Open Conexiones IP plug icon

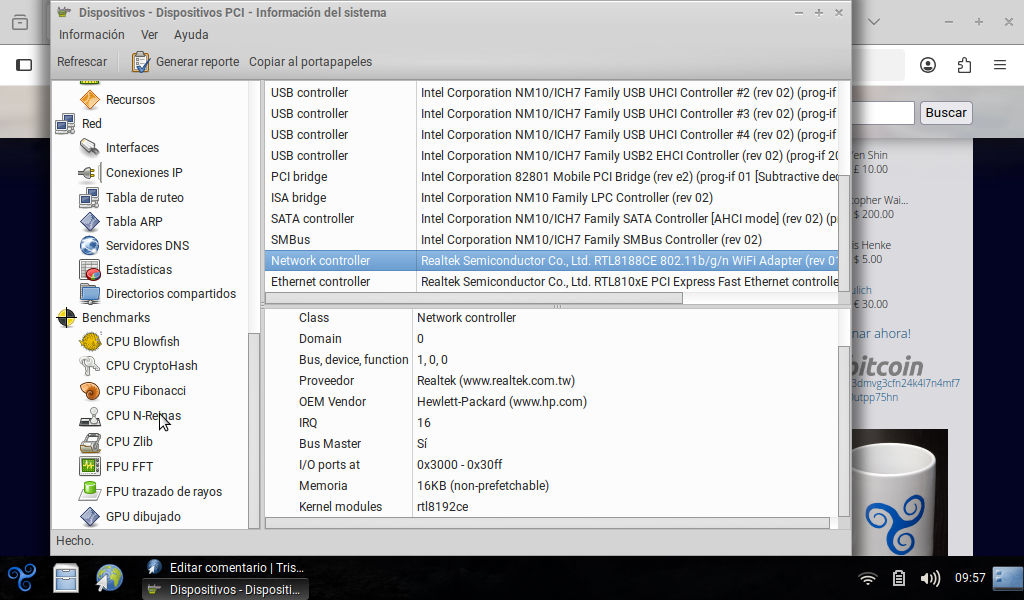[89, 172]
